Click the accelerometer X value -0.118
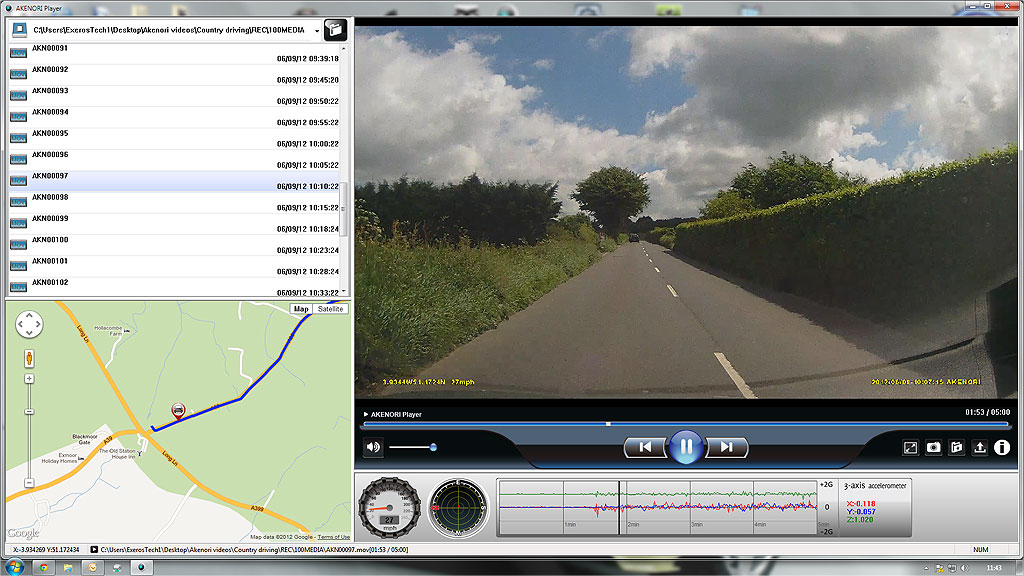This screenshot has width=1024, height=576. (861, 504)
